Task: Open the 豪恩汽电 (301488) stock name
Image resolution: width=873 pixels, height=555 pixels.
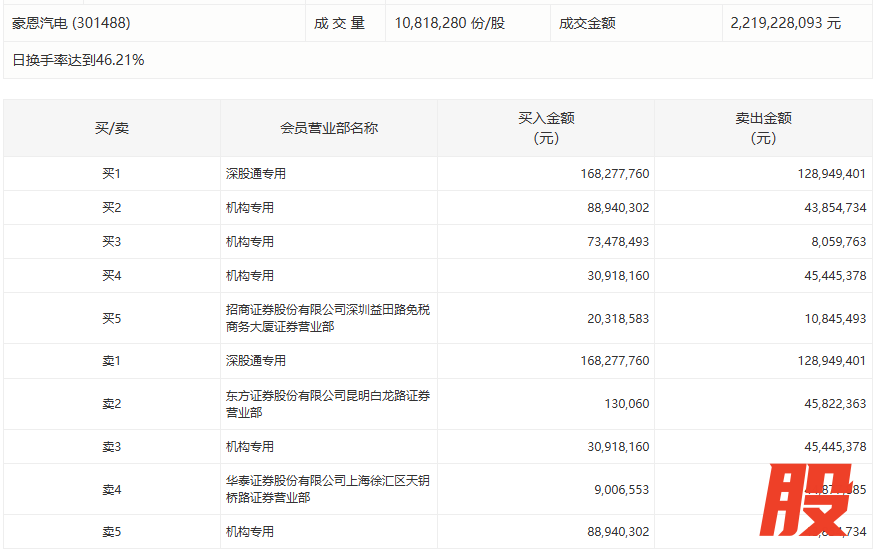Action: pyautogui.click(x=71, y=22)
